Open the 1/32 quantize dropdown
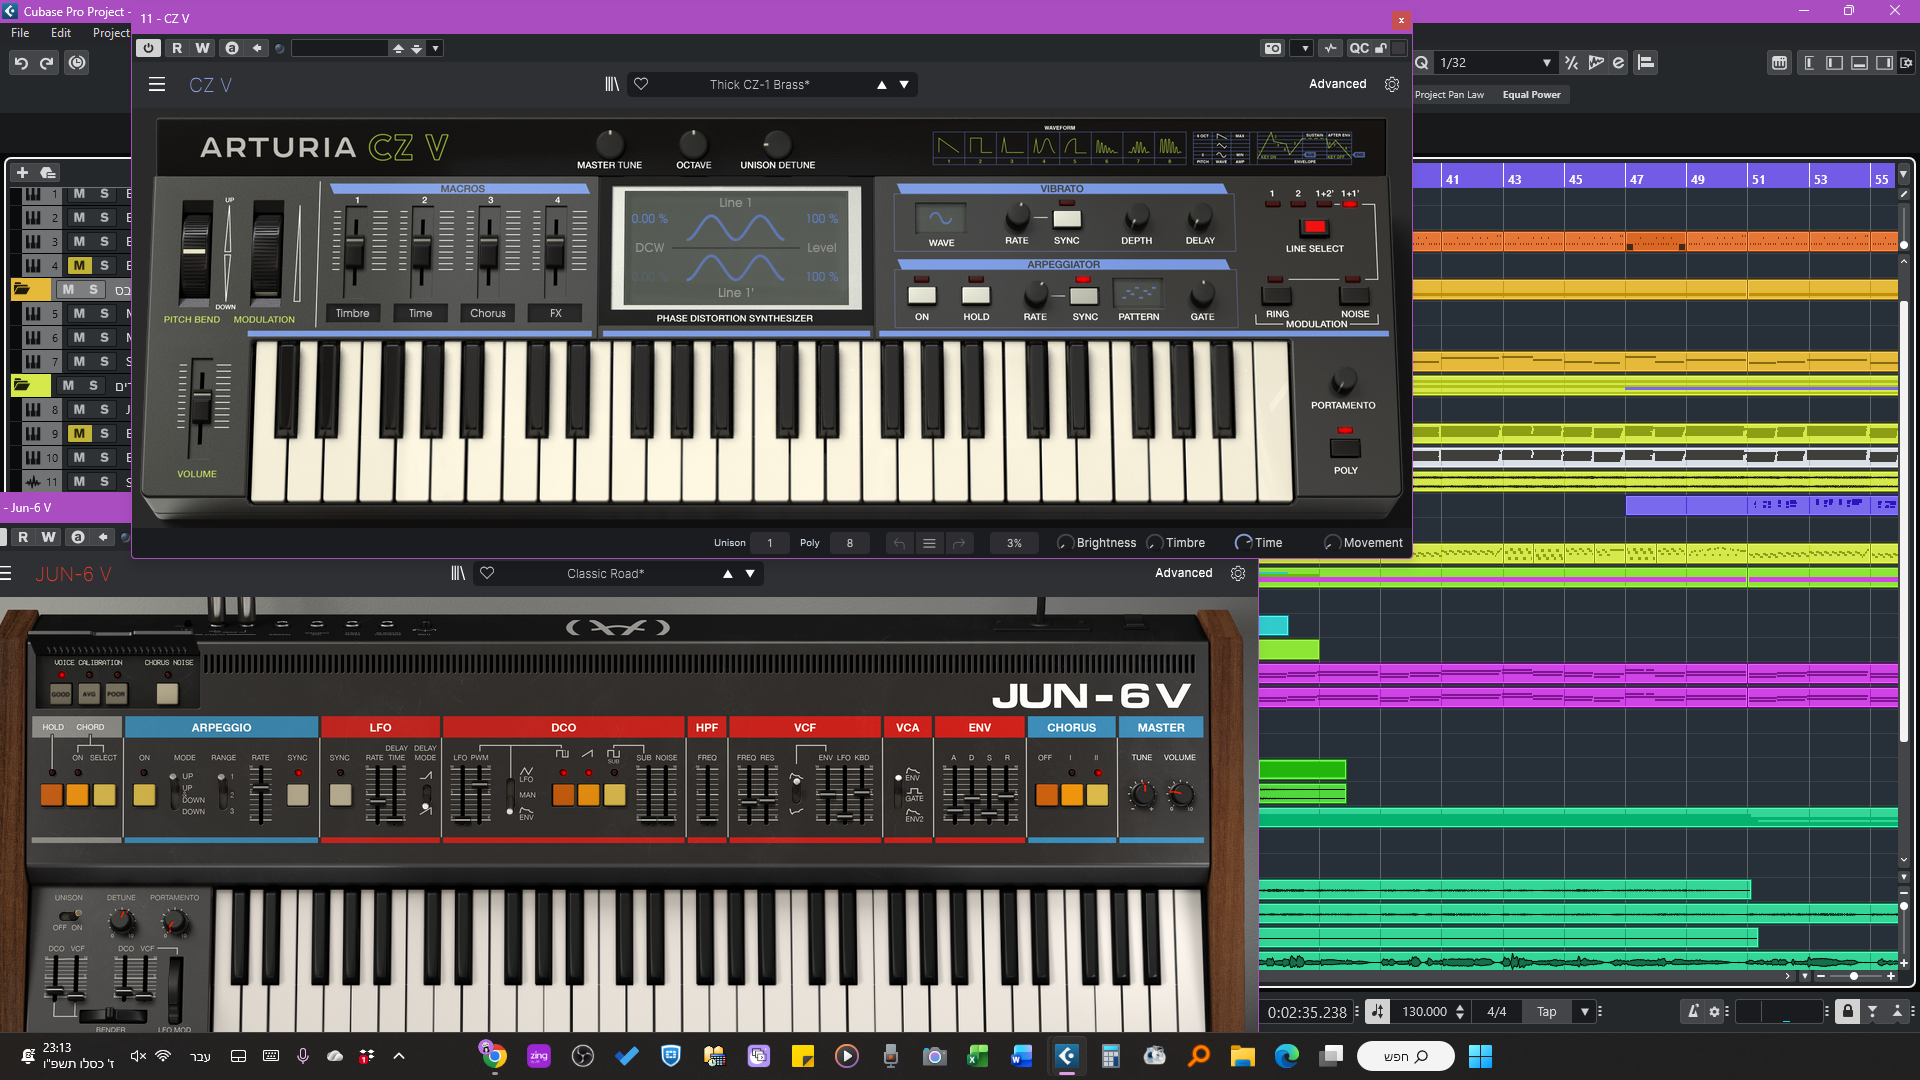Viewport: 1920px width, 1080px height. coord(1546,63)
